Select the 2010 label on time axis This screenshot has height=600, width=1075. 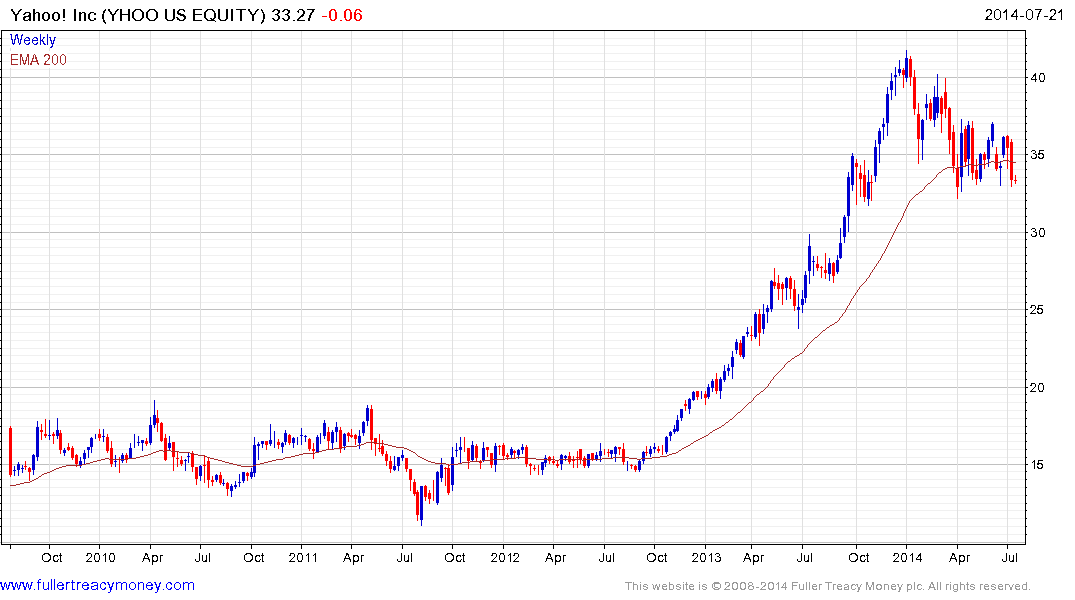(100, 557)
